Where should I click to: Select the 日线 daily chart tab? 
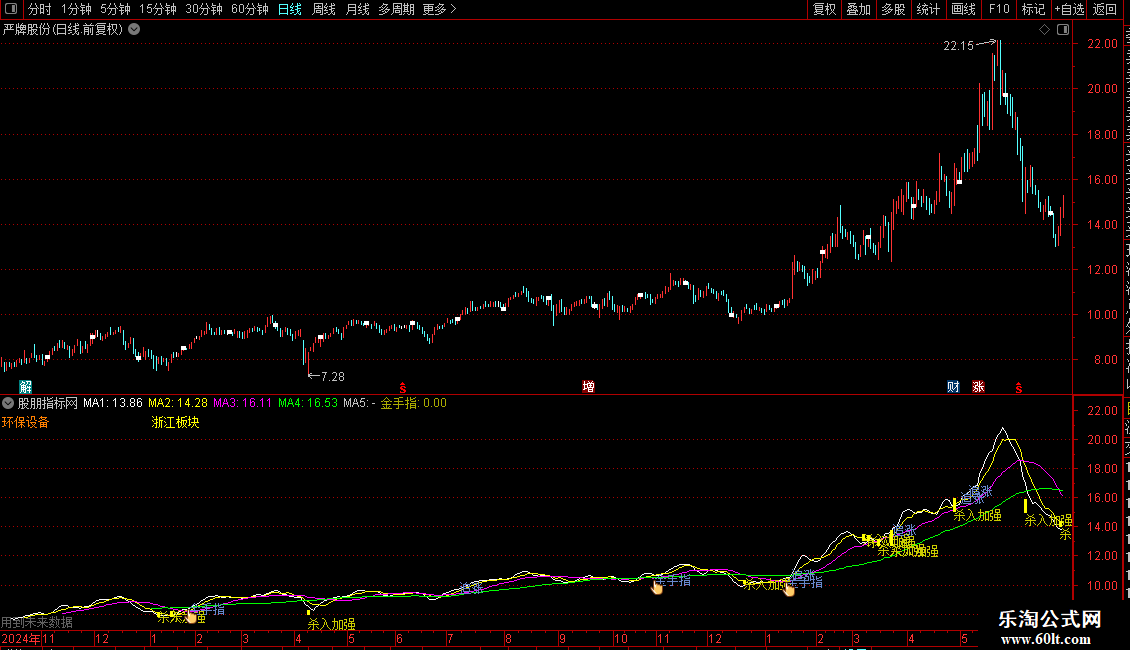point(290,9)
